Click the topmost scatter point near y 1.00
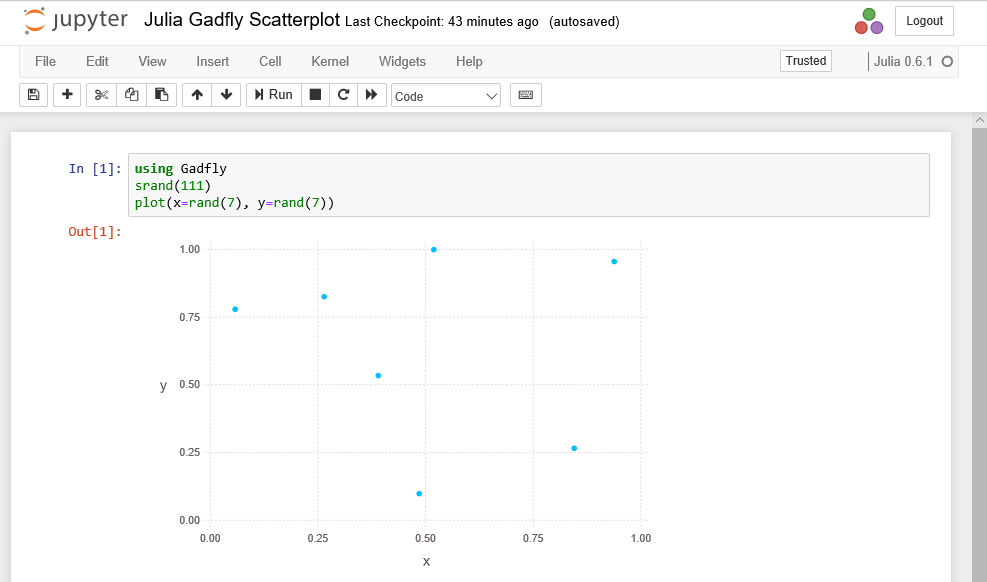 [x=434, y=250]
